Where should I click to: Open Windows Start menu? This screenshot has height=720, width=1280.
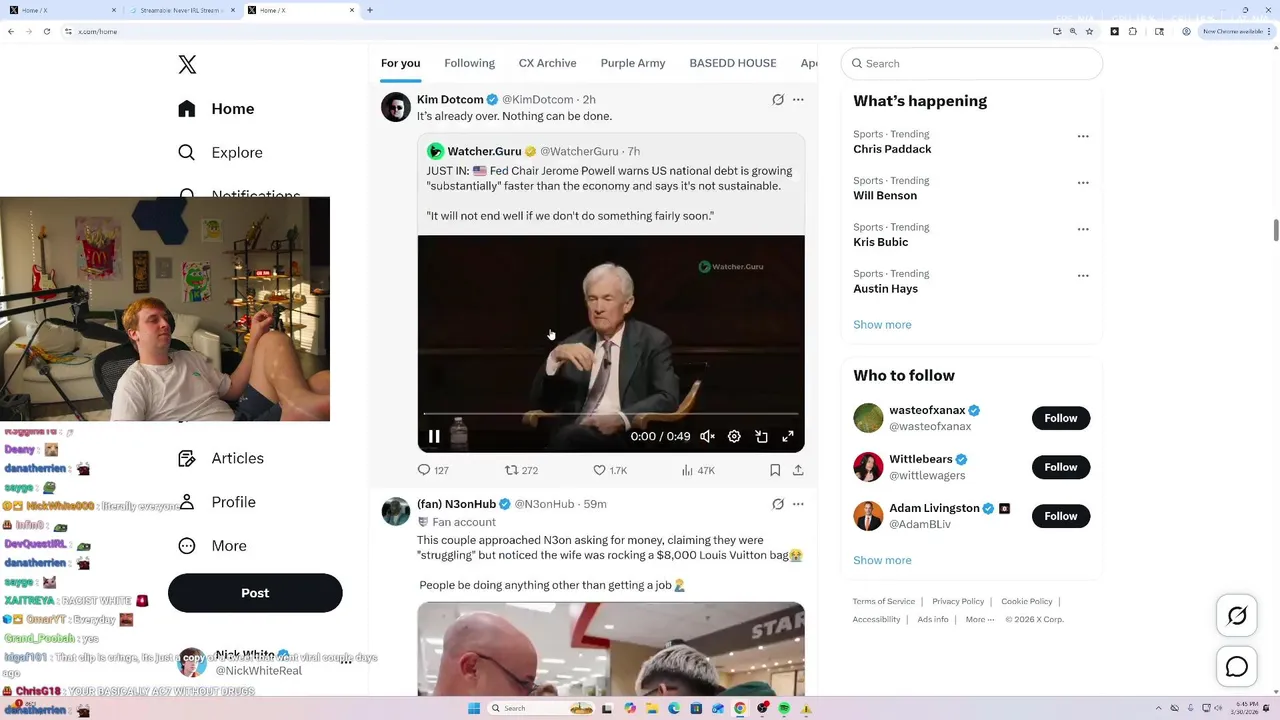[474, 708]
